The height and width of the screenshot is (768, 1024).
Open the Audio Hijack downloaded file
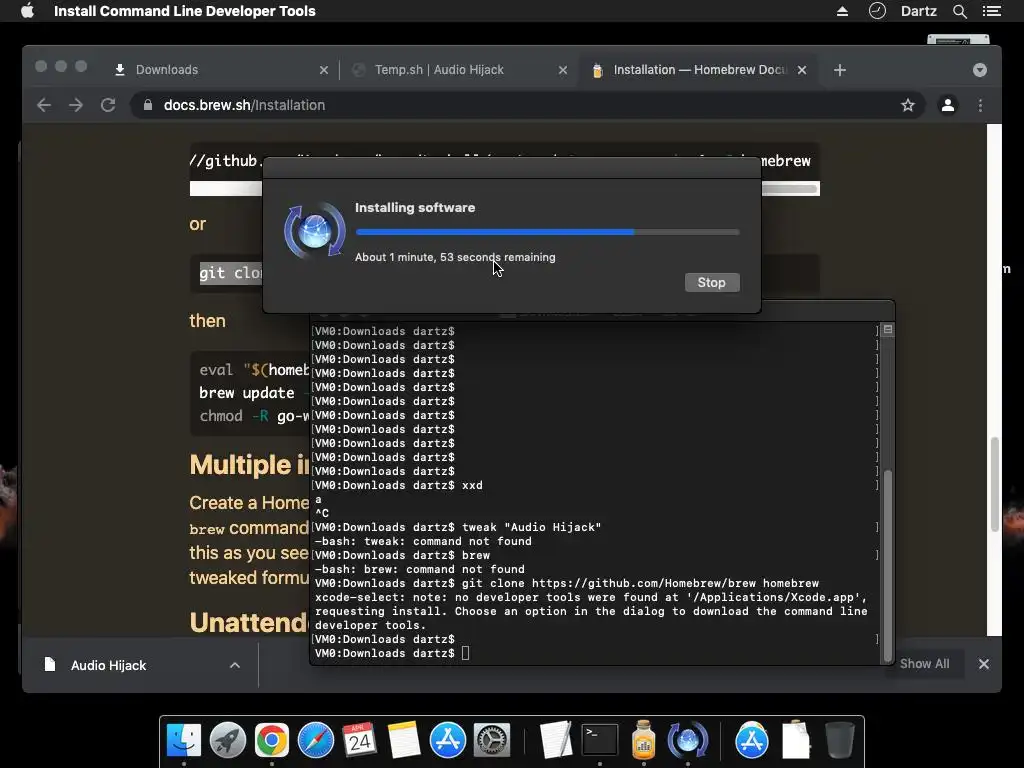(108, 665)
